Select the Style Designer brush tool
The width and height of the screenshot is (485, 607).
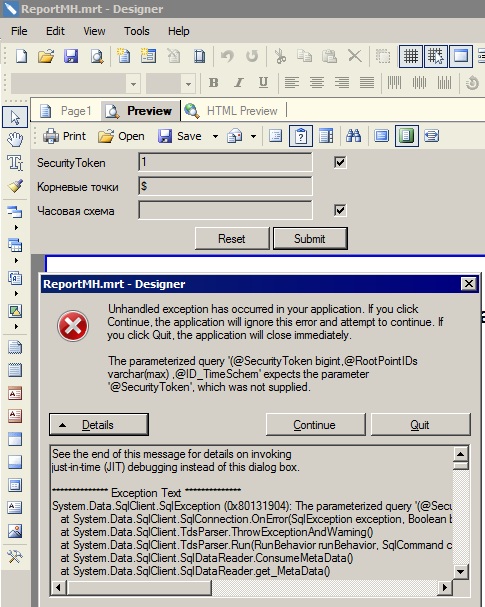click(x=15, y=186)
